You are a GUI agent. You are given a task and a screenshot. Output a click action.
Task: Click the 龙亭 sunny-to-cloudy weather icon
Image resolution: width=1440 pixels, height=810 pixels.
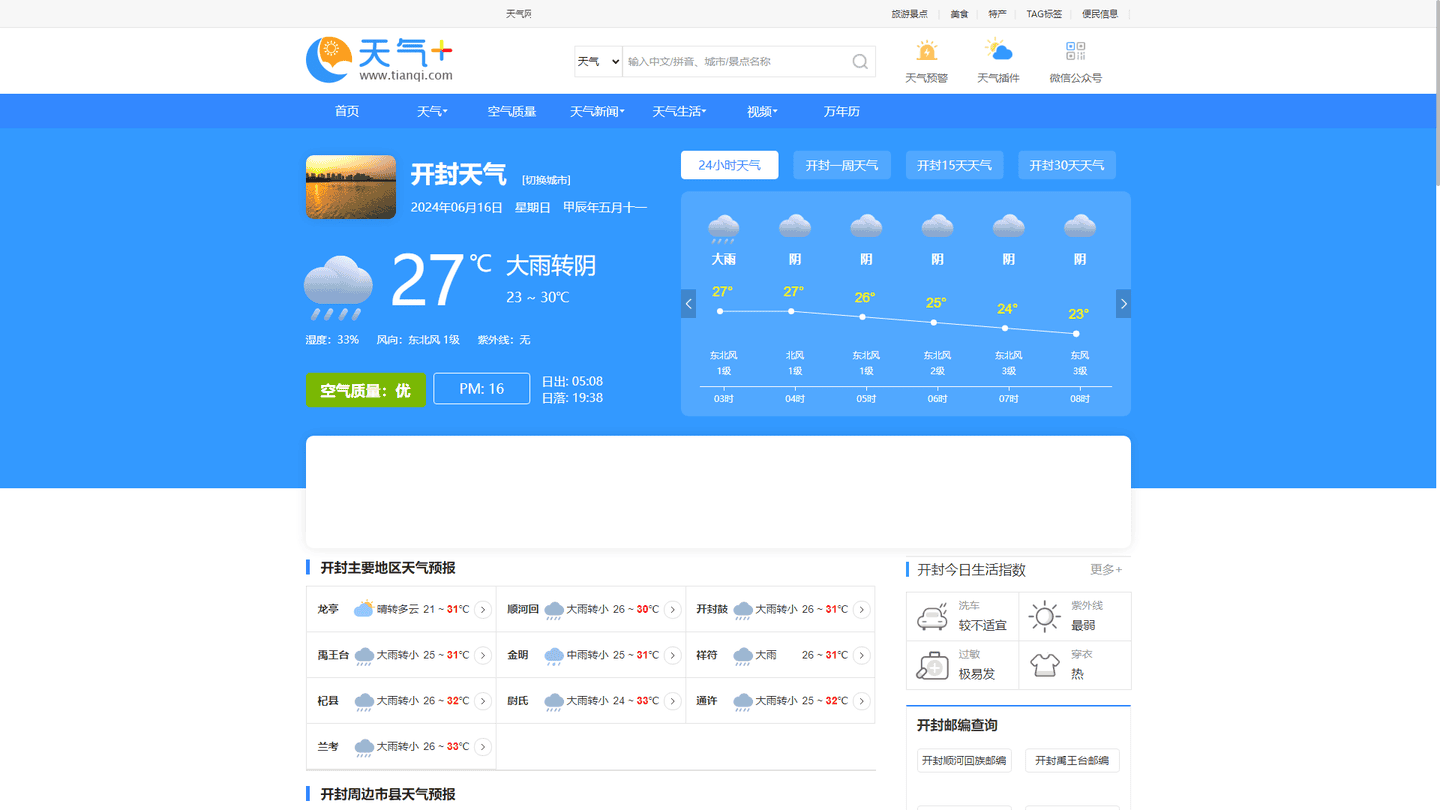click(364, 608)
